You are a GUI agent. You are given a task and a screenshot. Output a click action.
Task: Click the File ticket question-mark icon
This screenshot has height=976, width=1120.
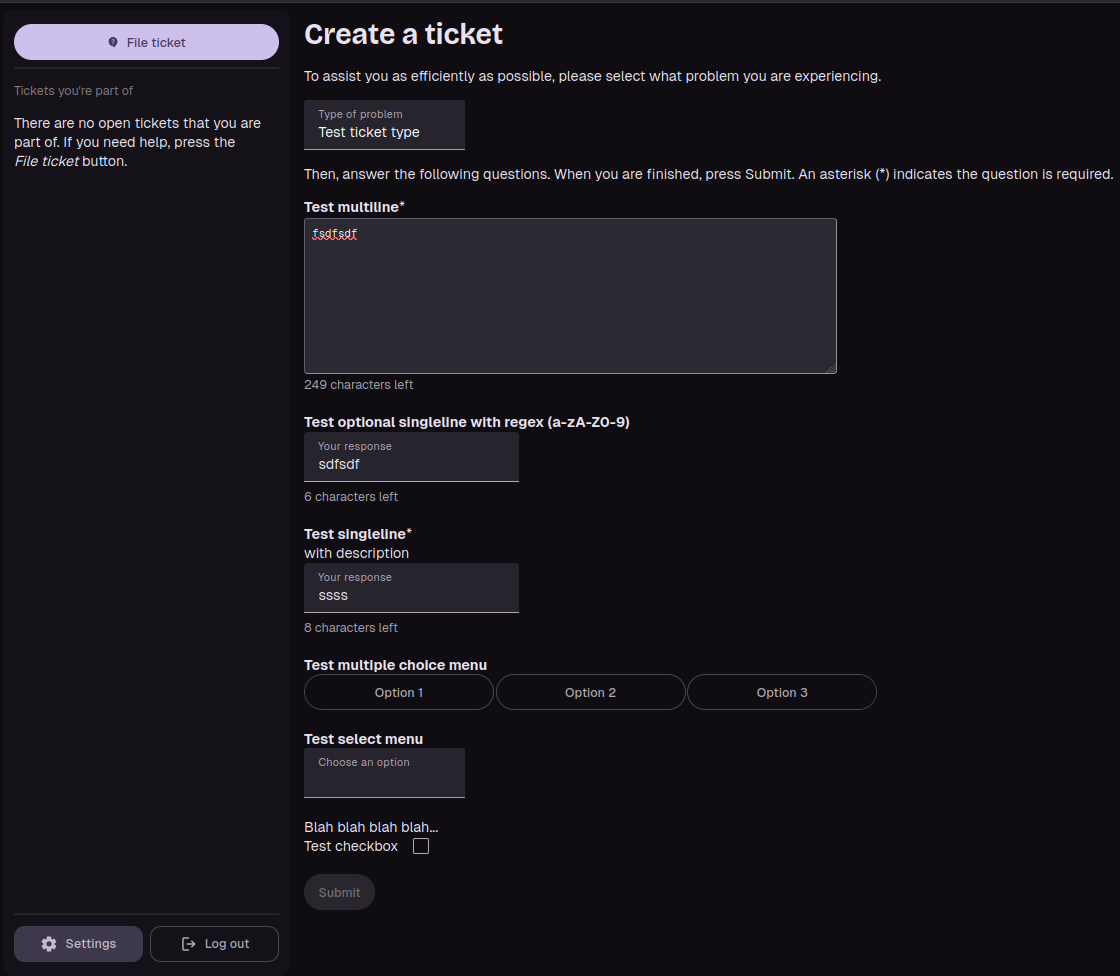(113, 43)
